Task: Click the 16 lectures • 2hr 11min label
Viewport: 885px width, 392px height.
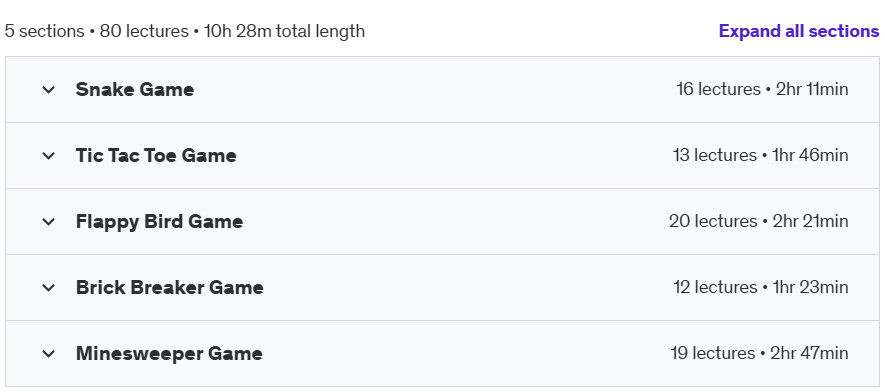Action: [x=762, y=89]
